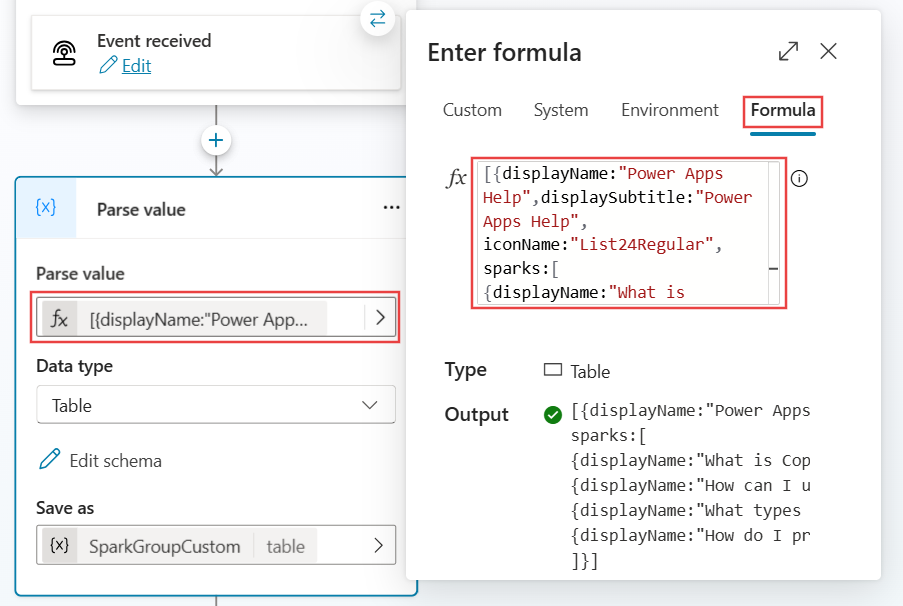903x606 pixels.
Task: Expand the SparkGroupCustom variable picker arrow
Action: tap(379, 546)
